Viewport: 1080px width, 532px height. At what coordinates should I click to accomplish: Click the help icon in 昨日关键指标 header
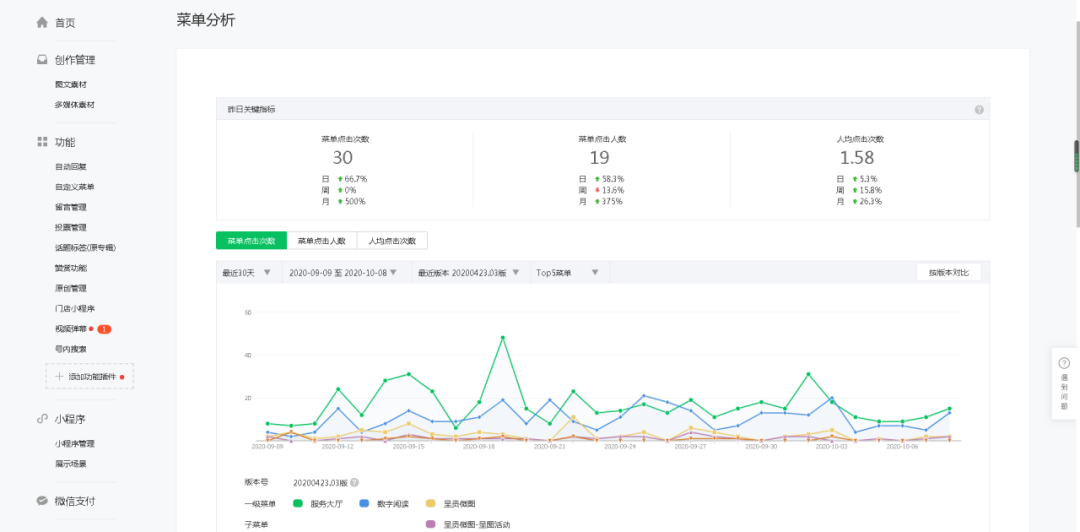point(979,110)
